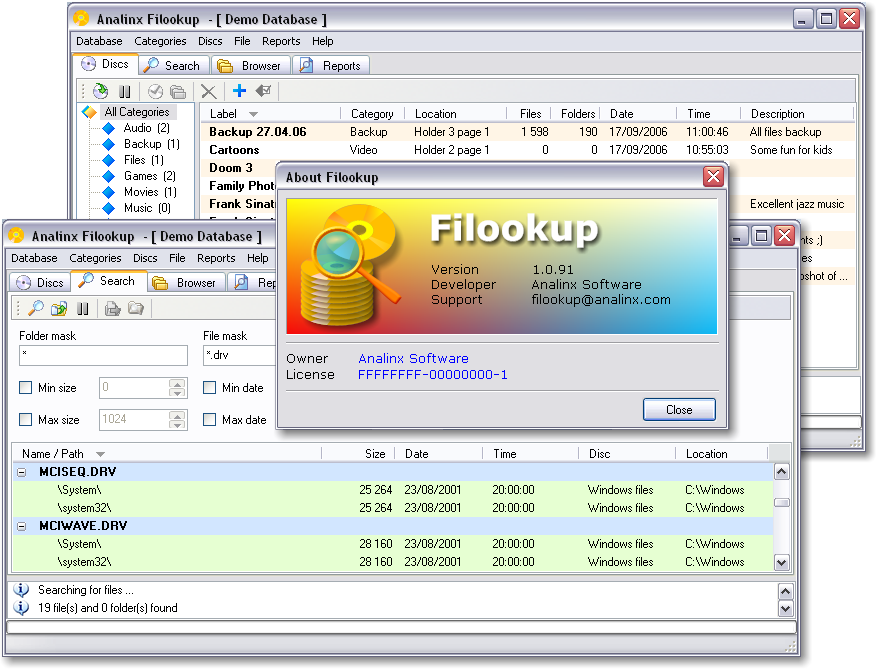878x669 pixels.
Task: Click the blue diamond icon next to Audio
Action: (x=109, y=128)
